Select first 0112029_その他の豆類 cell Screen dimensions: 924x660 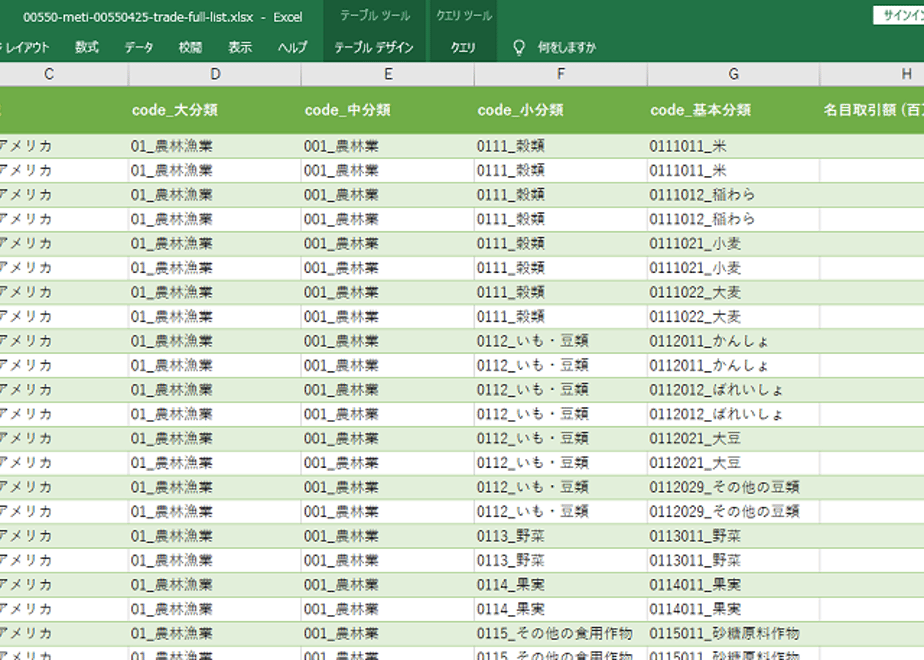point(733,487)
